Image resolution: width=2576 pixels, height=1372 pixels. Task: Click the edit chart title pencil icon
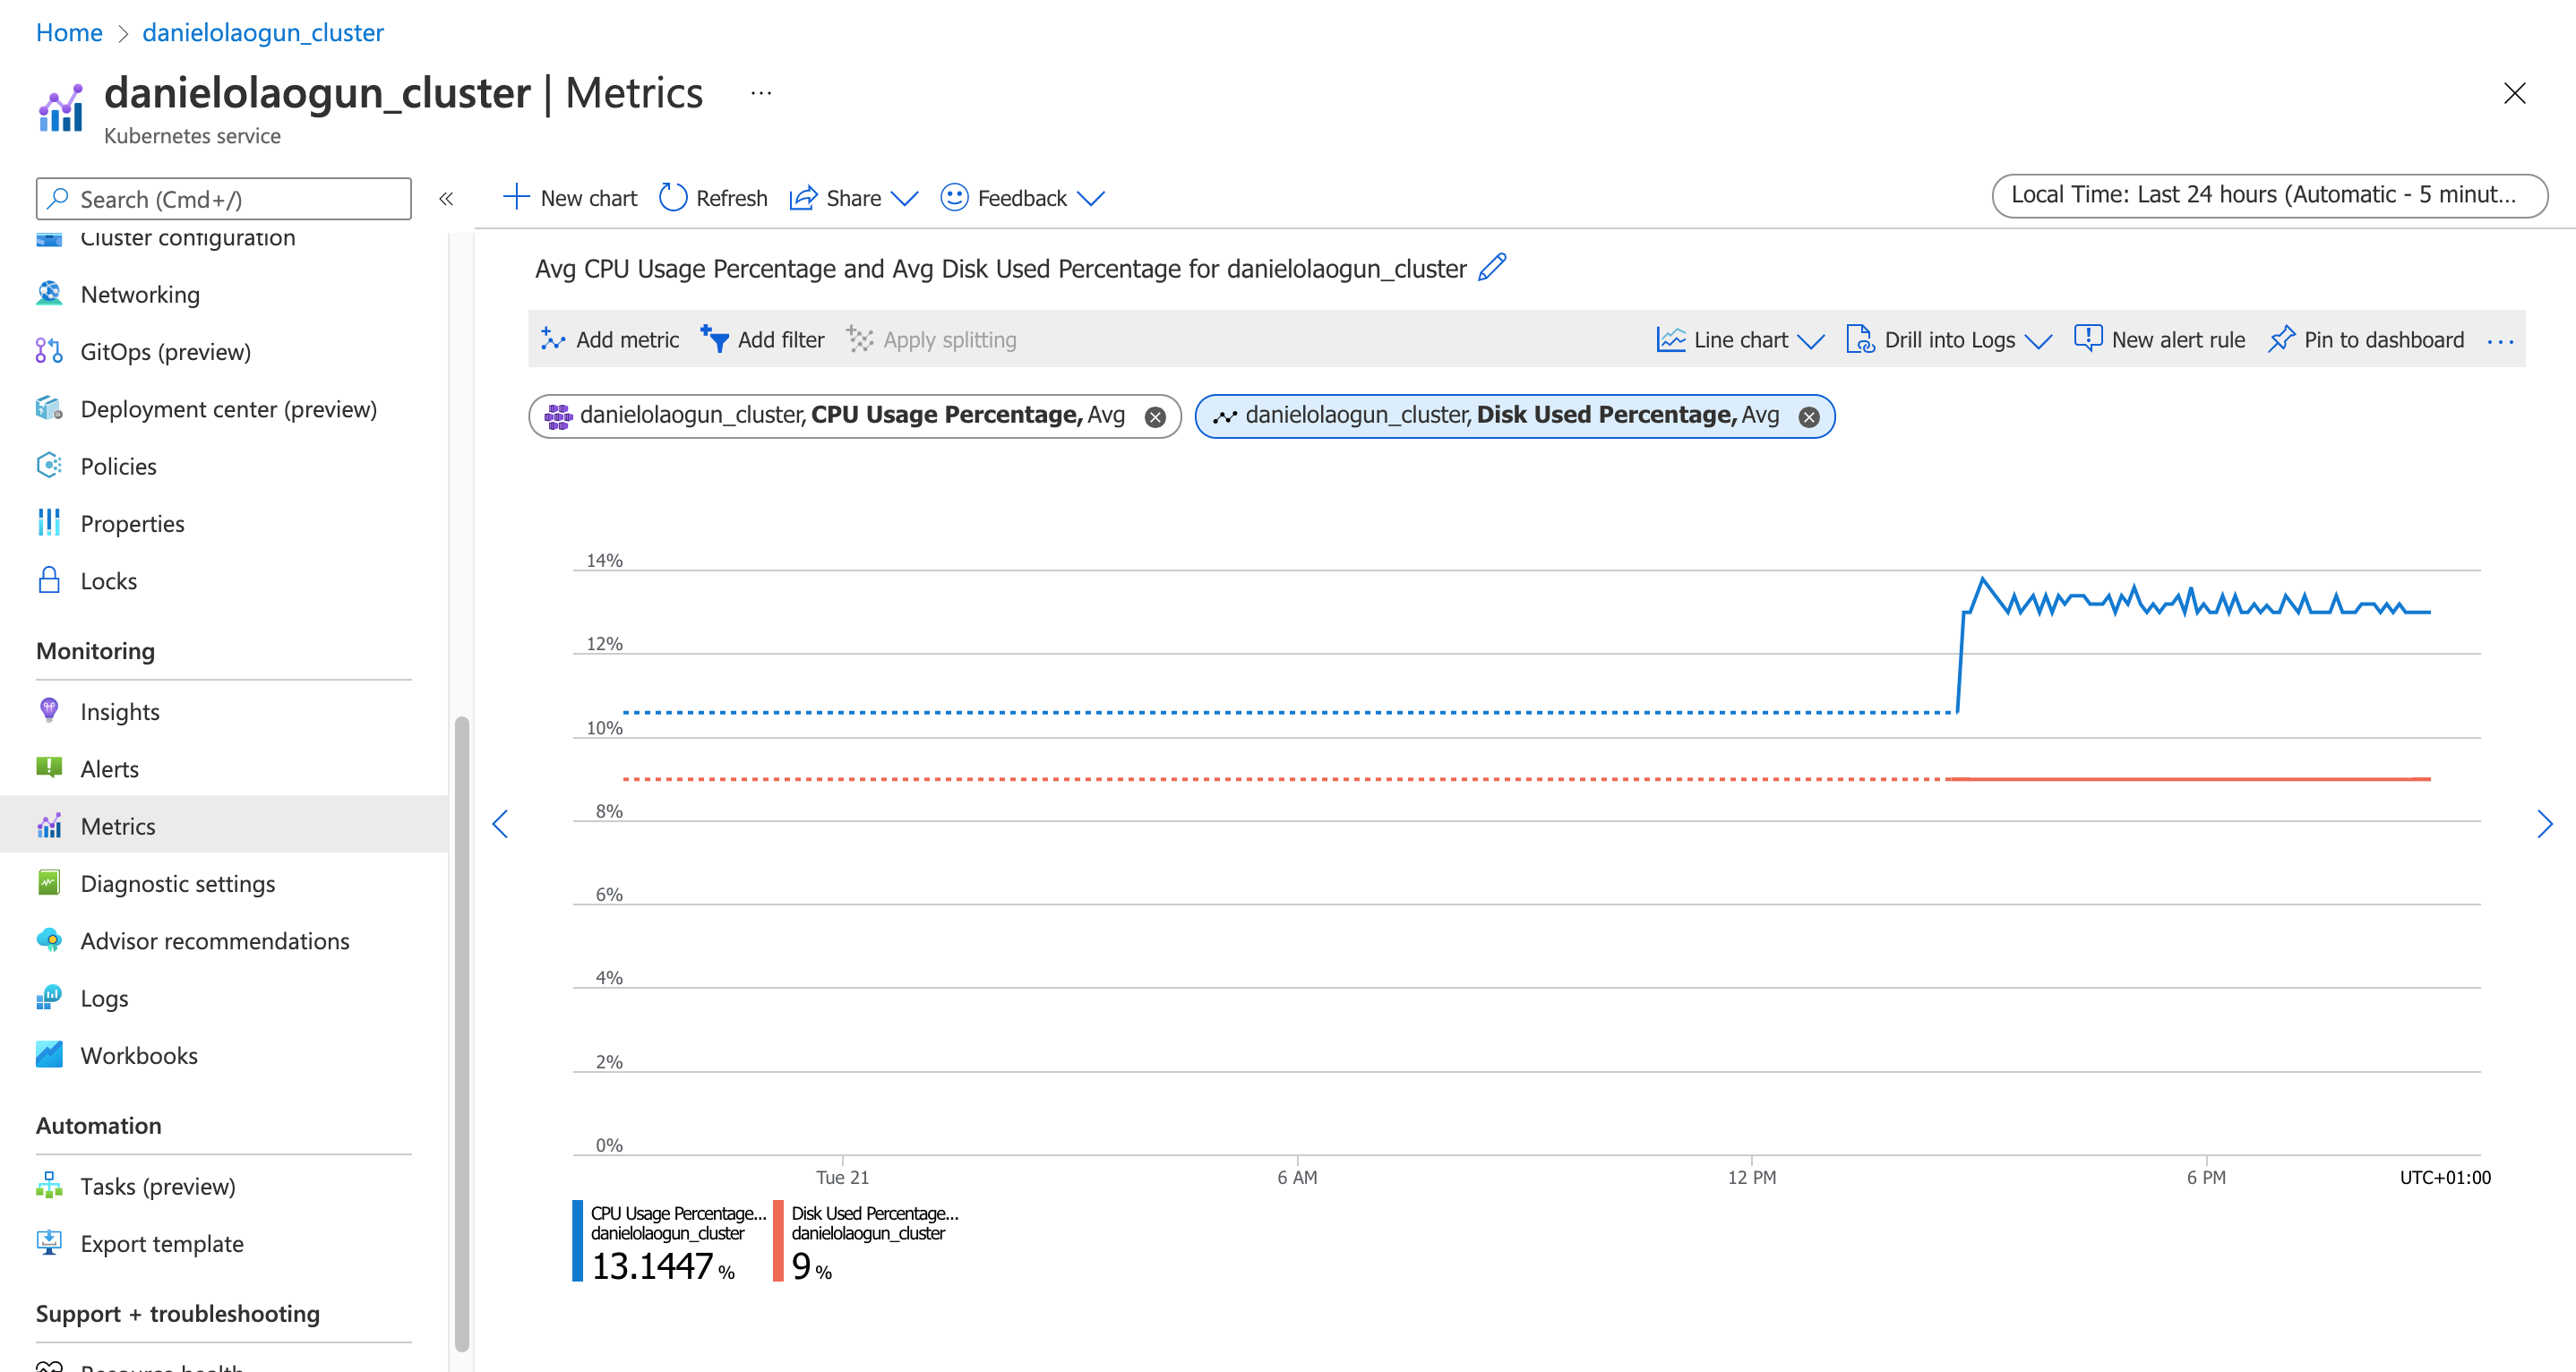[1492, 268]
